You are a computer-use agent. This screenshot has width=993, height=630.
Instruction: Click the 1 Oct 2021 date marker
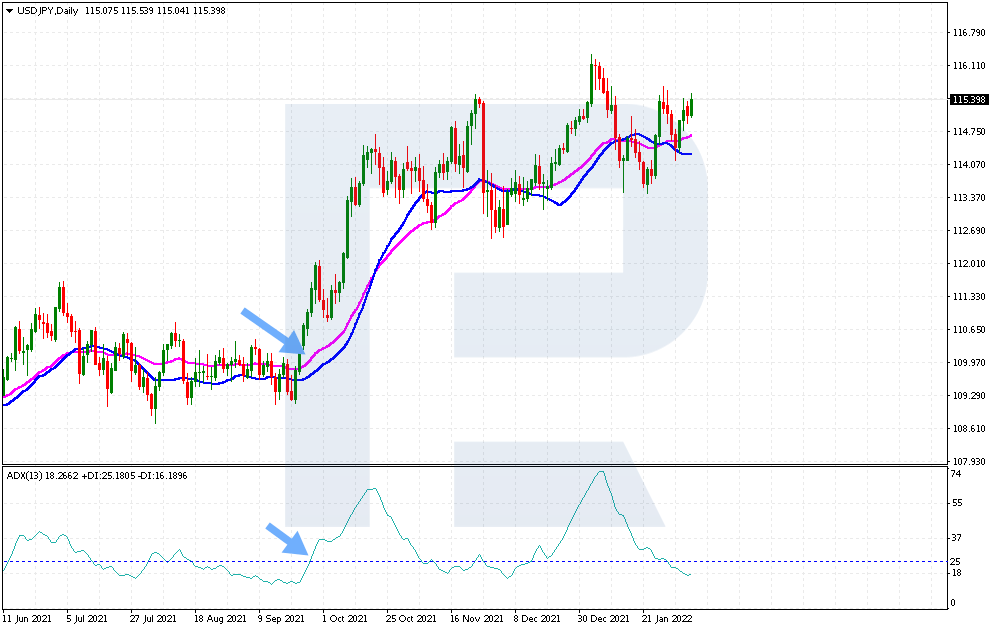[345, 618]
